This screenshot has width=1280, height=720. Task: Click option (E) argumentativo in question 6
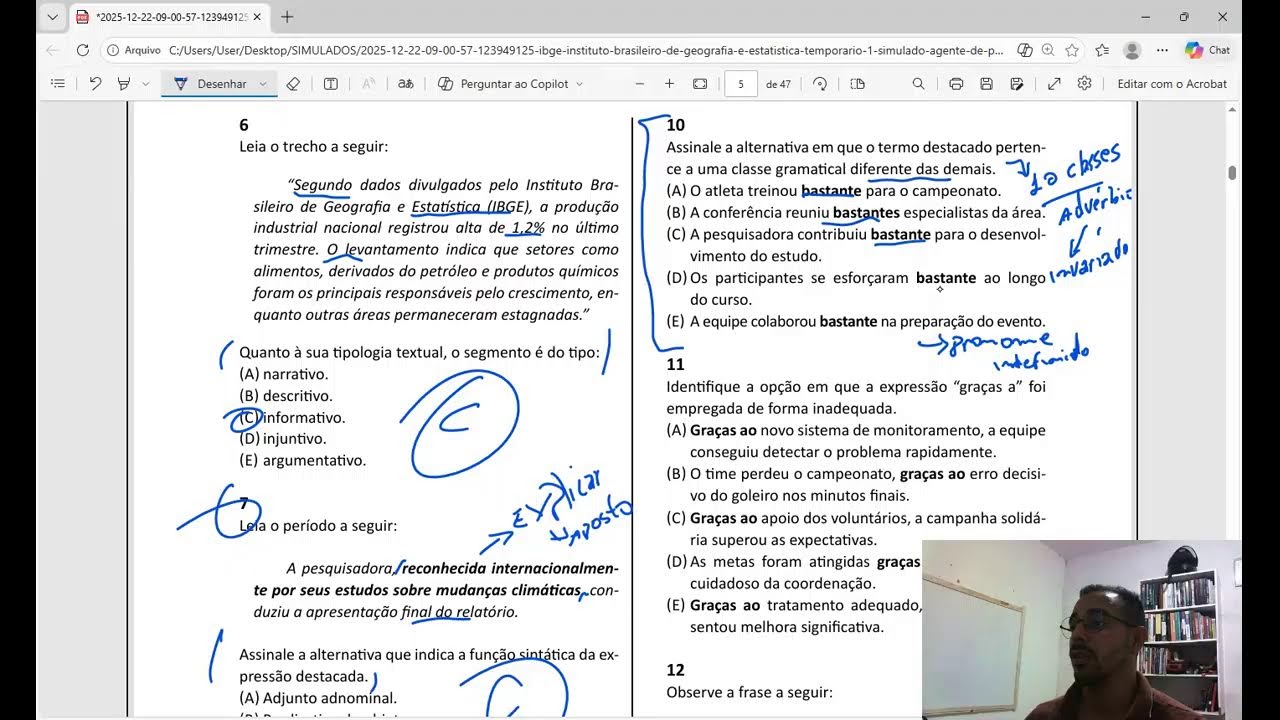303,461
